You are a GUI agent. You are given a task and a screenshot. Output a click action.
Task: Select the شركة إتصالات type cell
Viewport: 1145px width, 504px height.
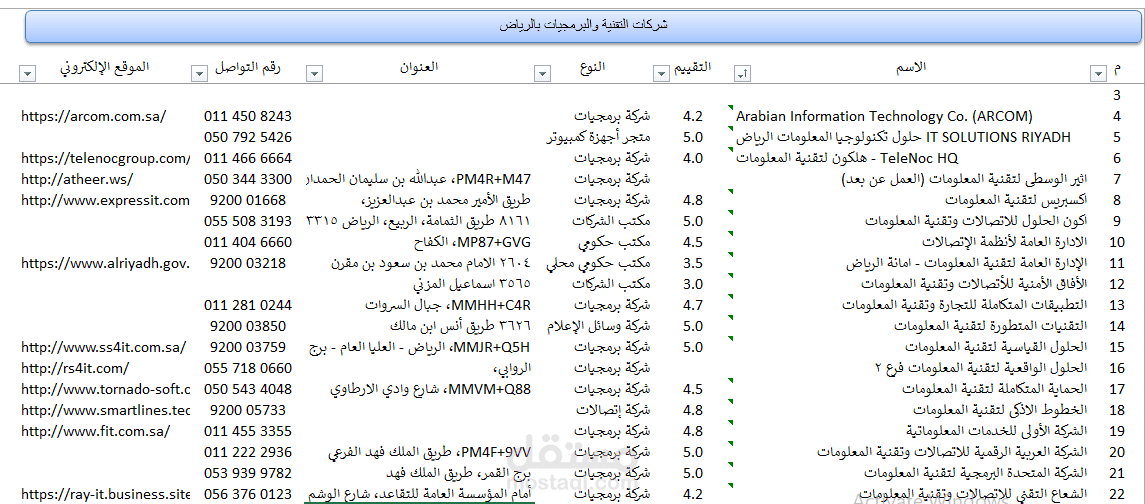pyautogui.click(x=615, y=411)
